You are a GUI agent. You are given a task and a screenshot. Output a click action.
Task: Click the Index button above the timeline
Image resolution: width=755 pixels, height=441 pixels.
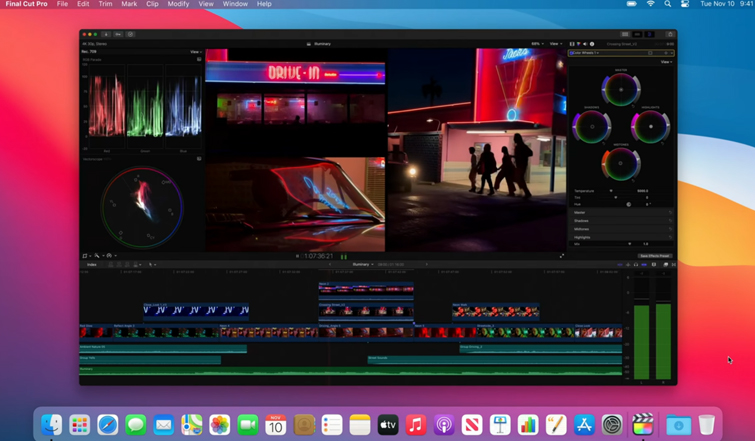(92, 265)
